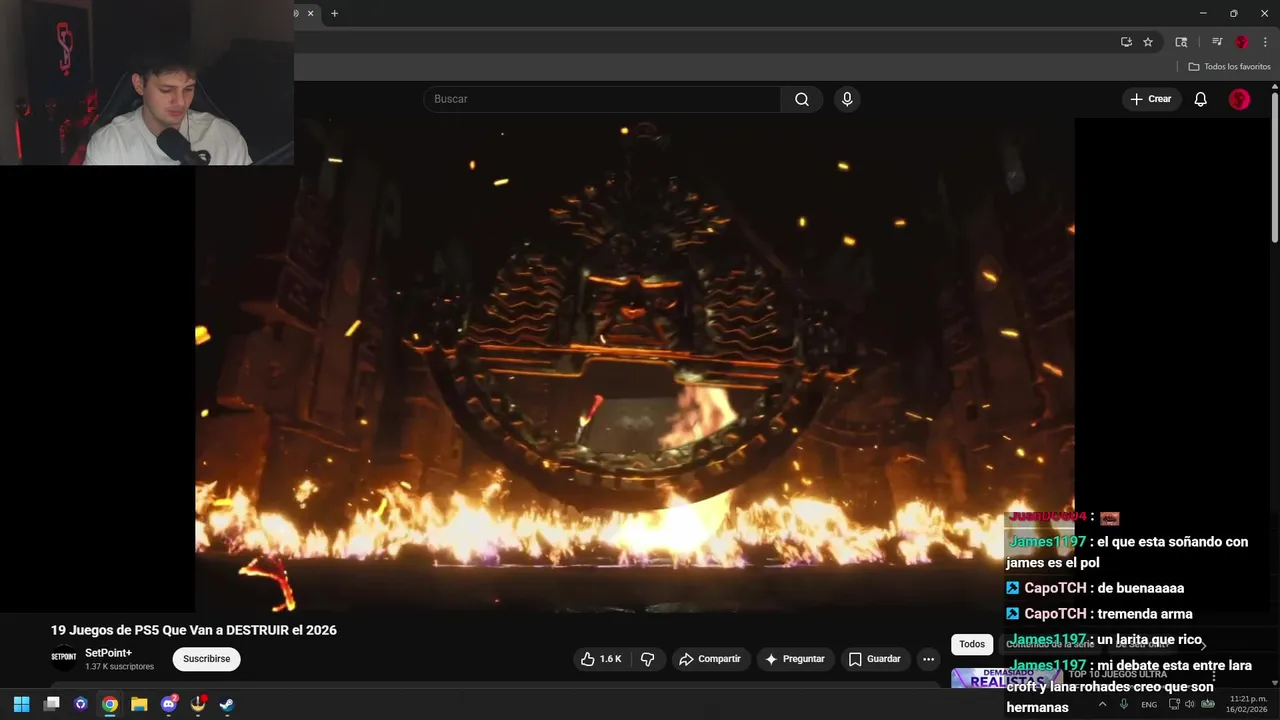The width and height of the screenshot is (1280, 720).
Task: Open a new tab with plus button
Action: (334, 13)
